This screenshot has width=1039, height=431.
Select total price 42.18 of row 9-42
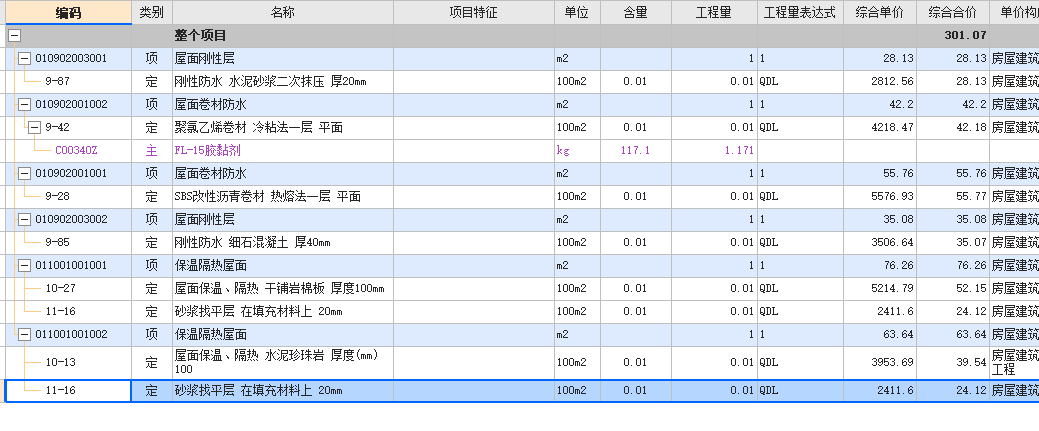(953, 127)
